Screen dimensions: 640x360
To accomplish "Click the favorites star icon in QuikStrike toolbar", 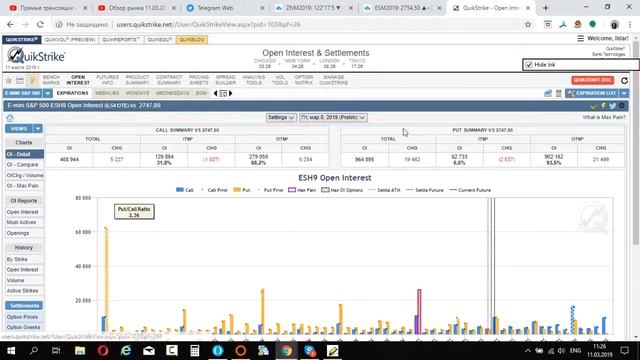I will [x=8, y=80].
